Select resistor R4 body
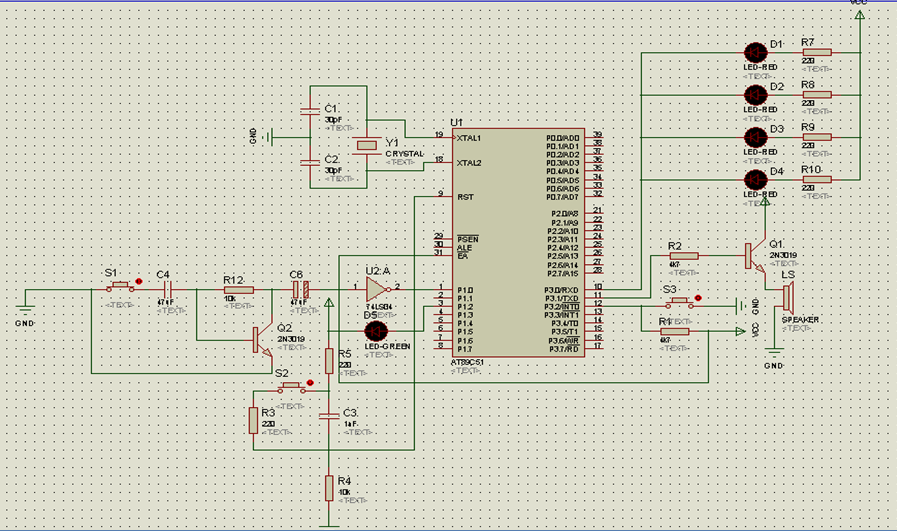The width and height of the screenshot is (897, 531). (x=329, y=488)
